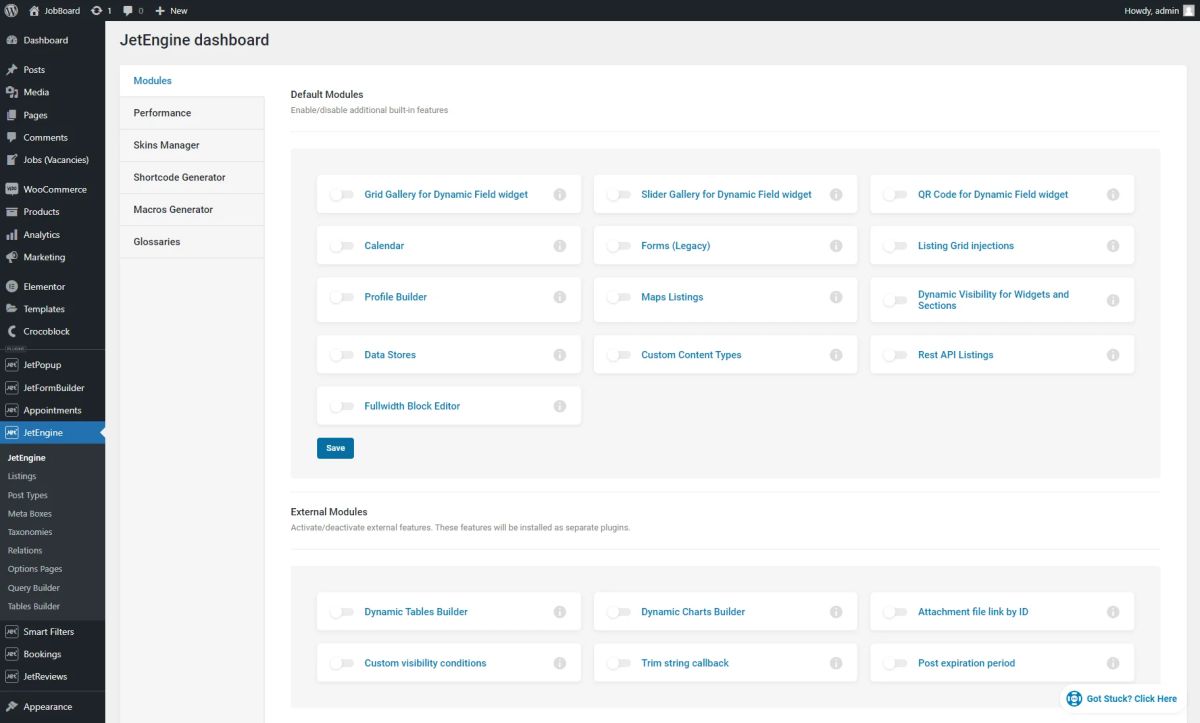The width and height of the screenshot is (1200, 723).
Task: Show info for Maps Listings module
Action: coord(836,297)
